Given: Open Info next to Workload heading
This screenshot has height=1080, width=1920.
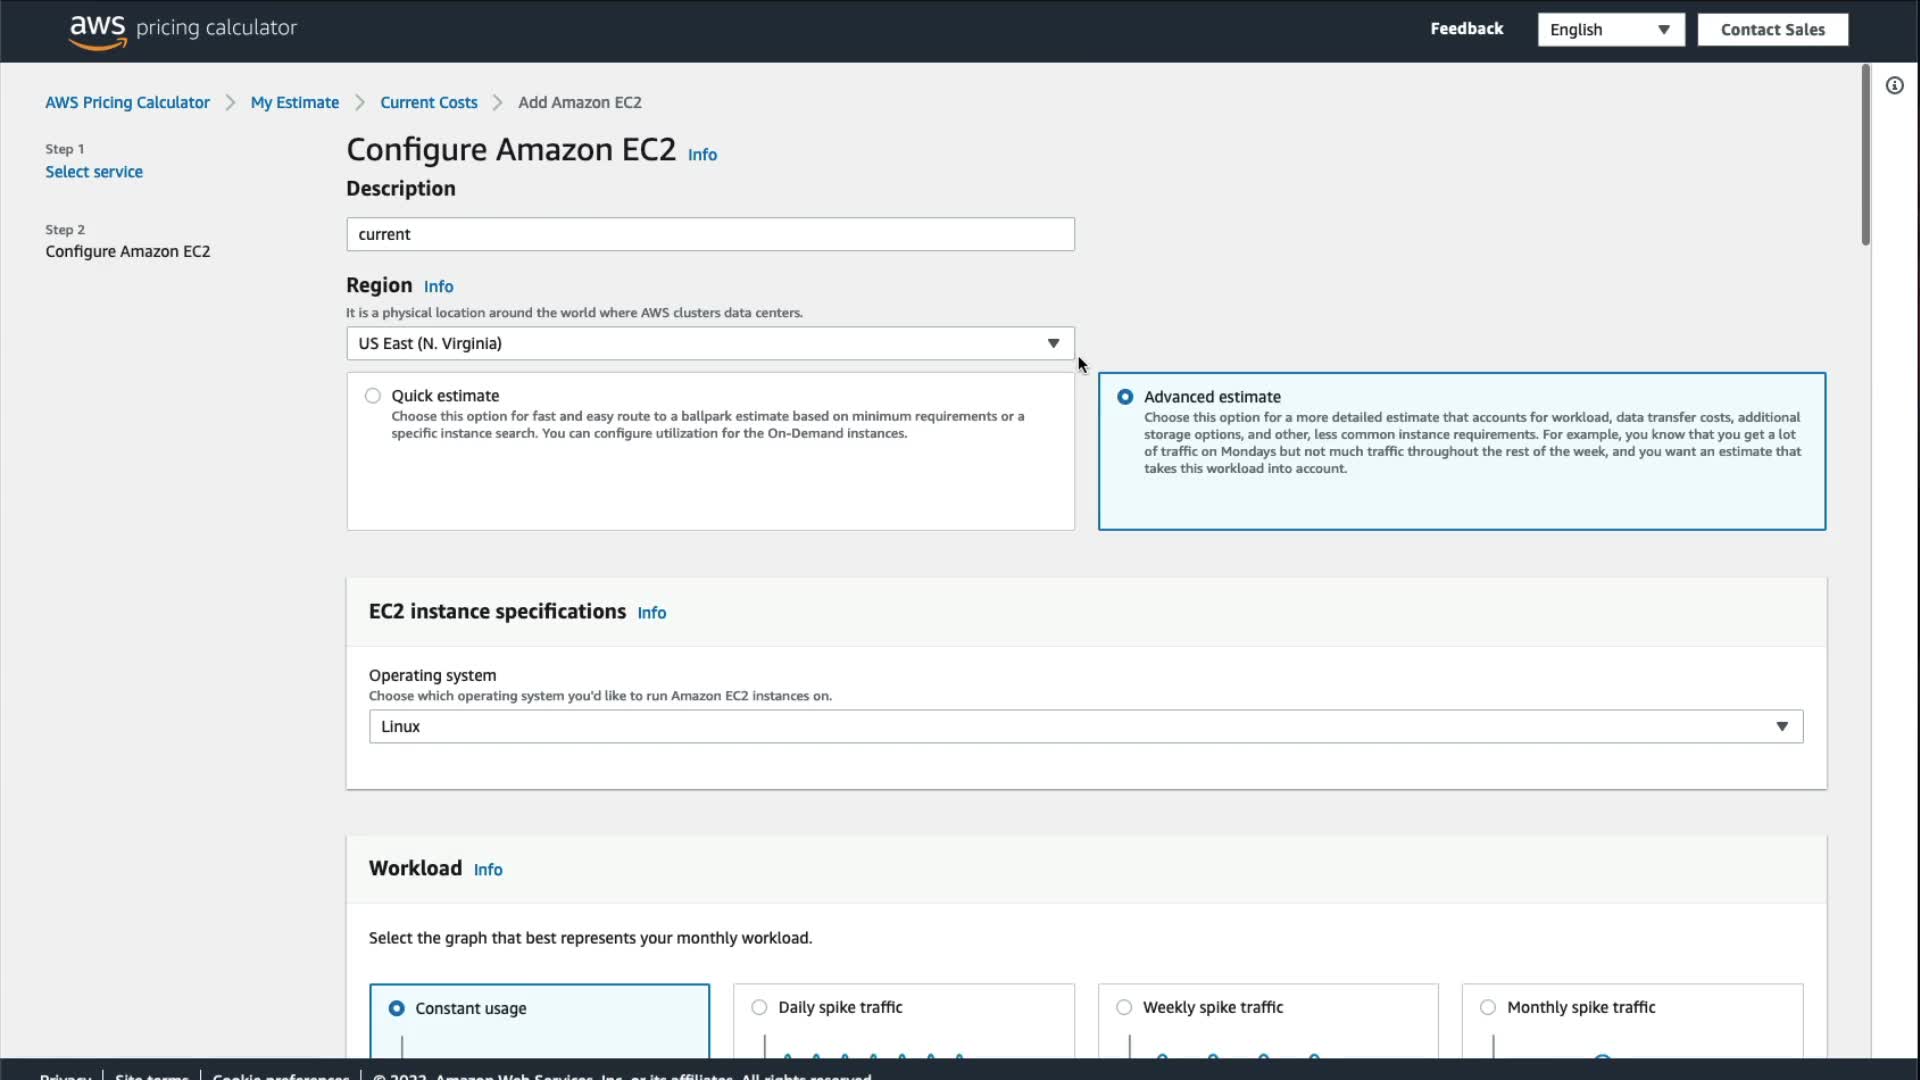Looking at the screenshot, I should (488, 870).
